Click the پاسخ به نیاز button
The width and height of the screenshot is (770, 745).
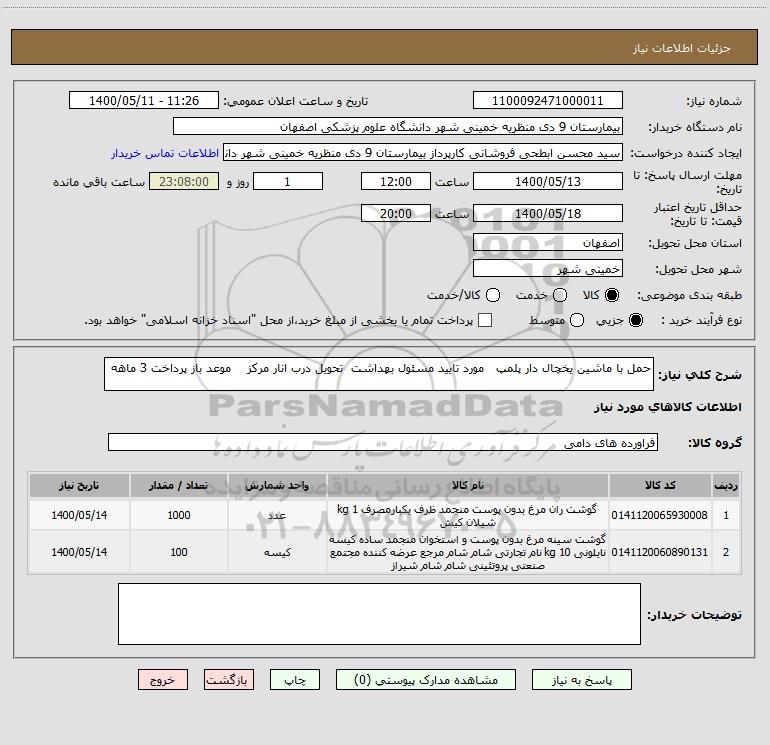point(581,680)
